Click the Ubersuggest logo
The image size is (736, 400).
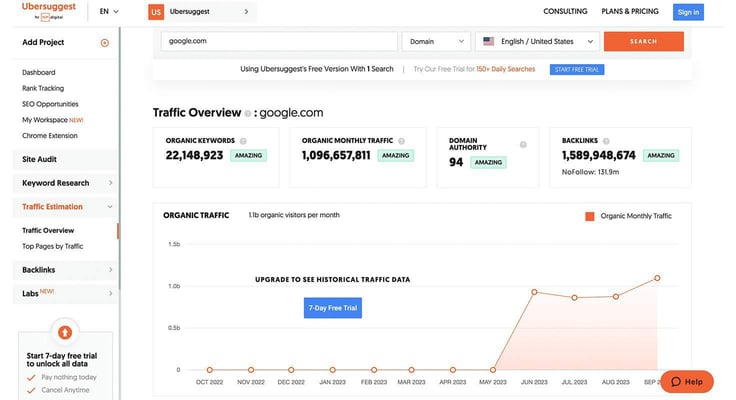[x=48, y=11]
